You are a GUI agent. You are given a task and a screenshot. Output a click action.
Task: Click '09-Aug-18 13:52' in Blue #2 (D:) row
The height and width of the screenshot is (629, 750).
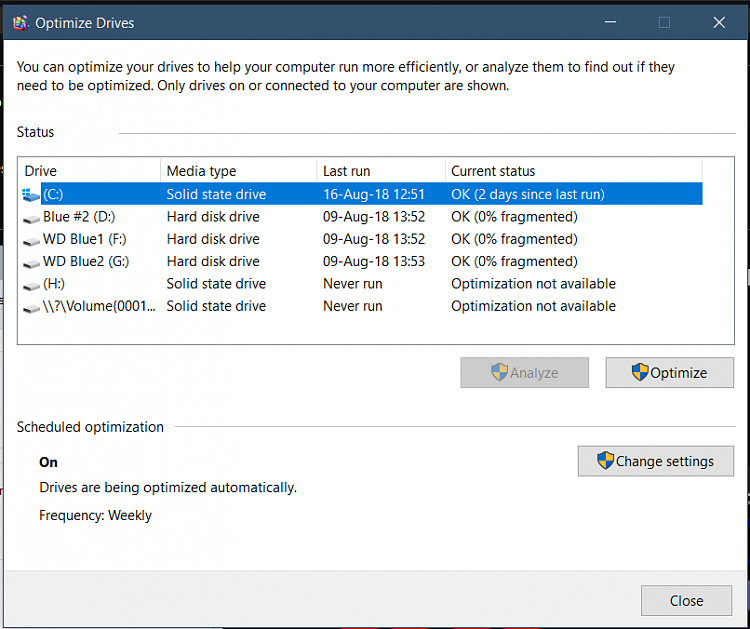374,217
